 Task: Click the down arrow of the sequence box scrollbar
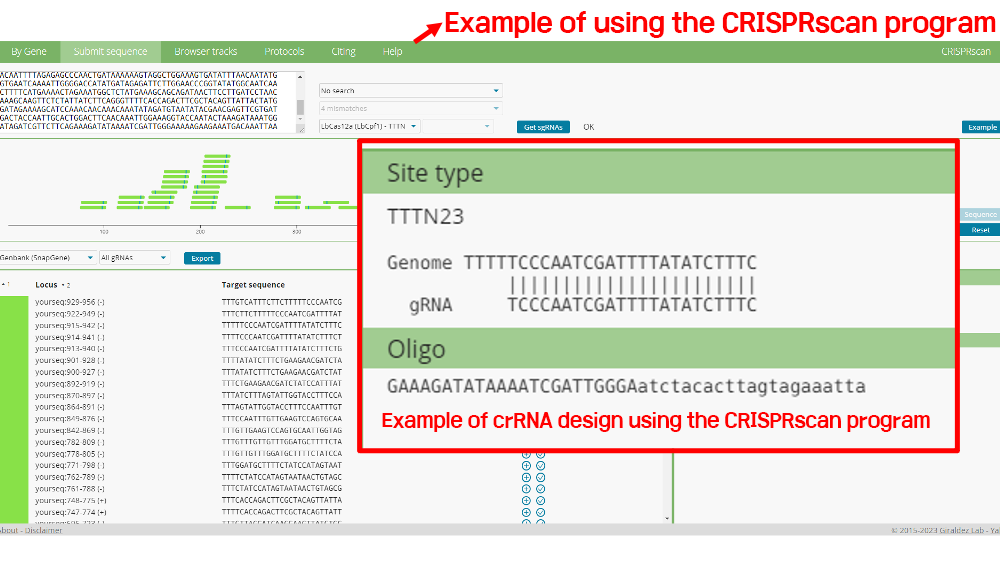click(300, 119)
